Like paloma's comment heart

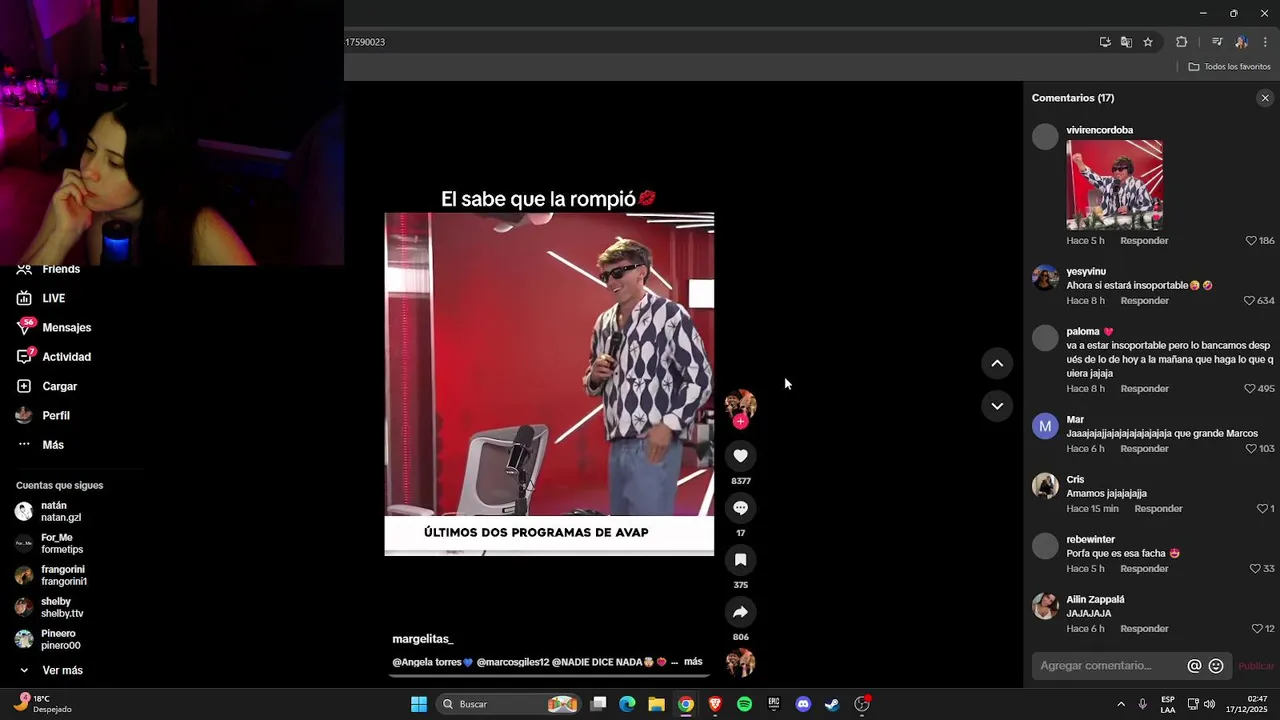tap(1249, 389)
